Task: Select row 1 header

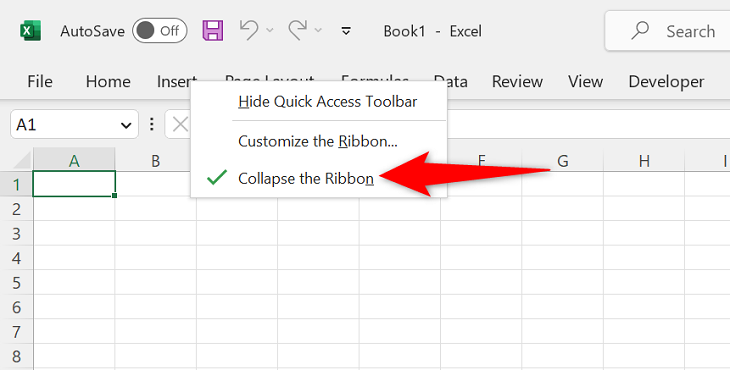Action: point(16,184)
